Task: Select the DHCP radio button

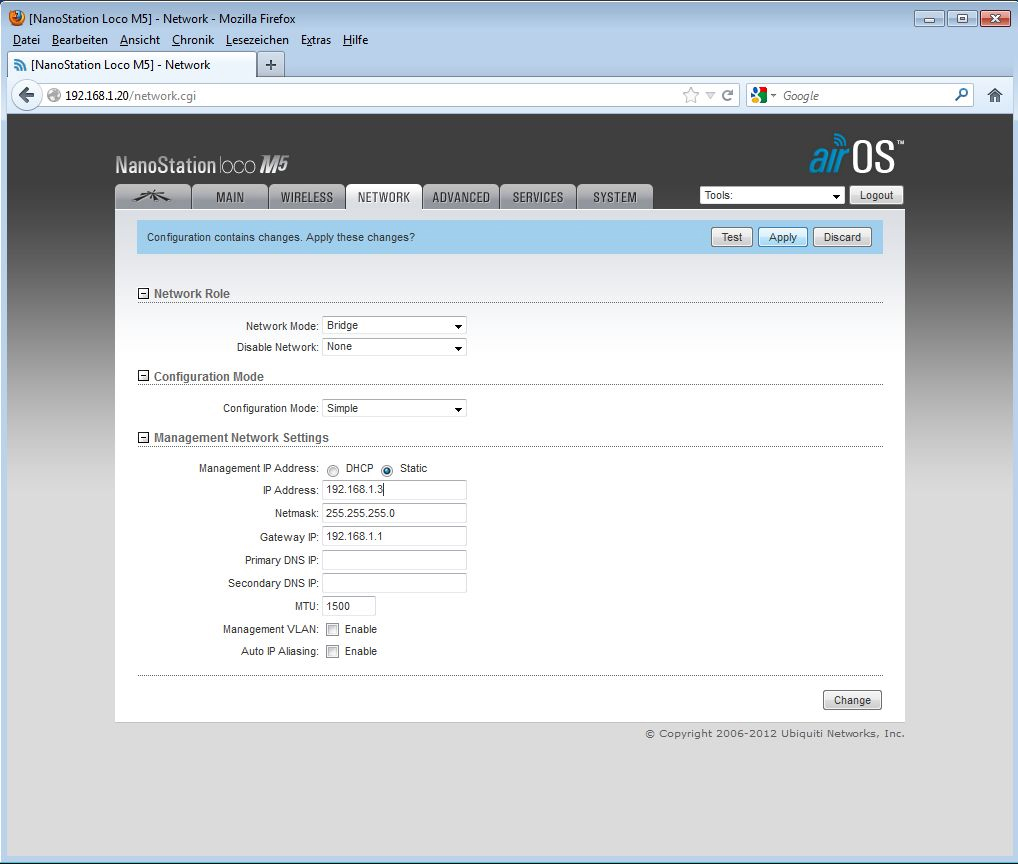Action: point(333,470)
